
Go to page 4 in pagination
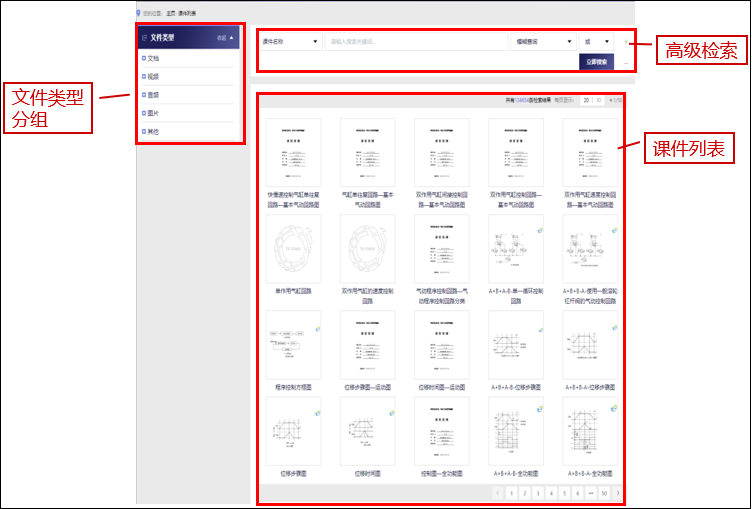[551, 493]
